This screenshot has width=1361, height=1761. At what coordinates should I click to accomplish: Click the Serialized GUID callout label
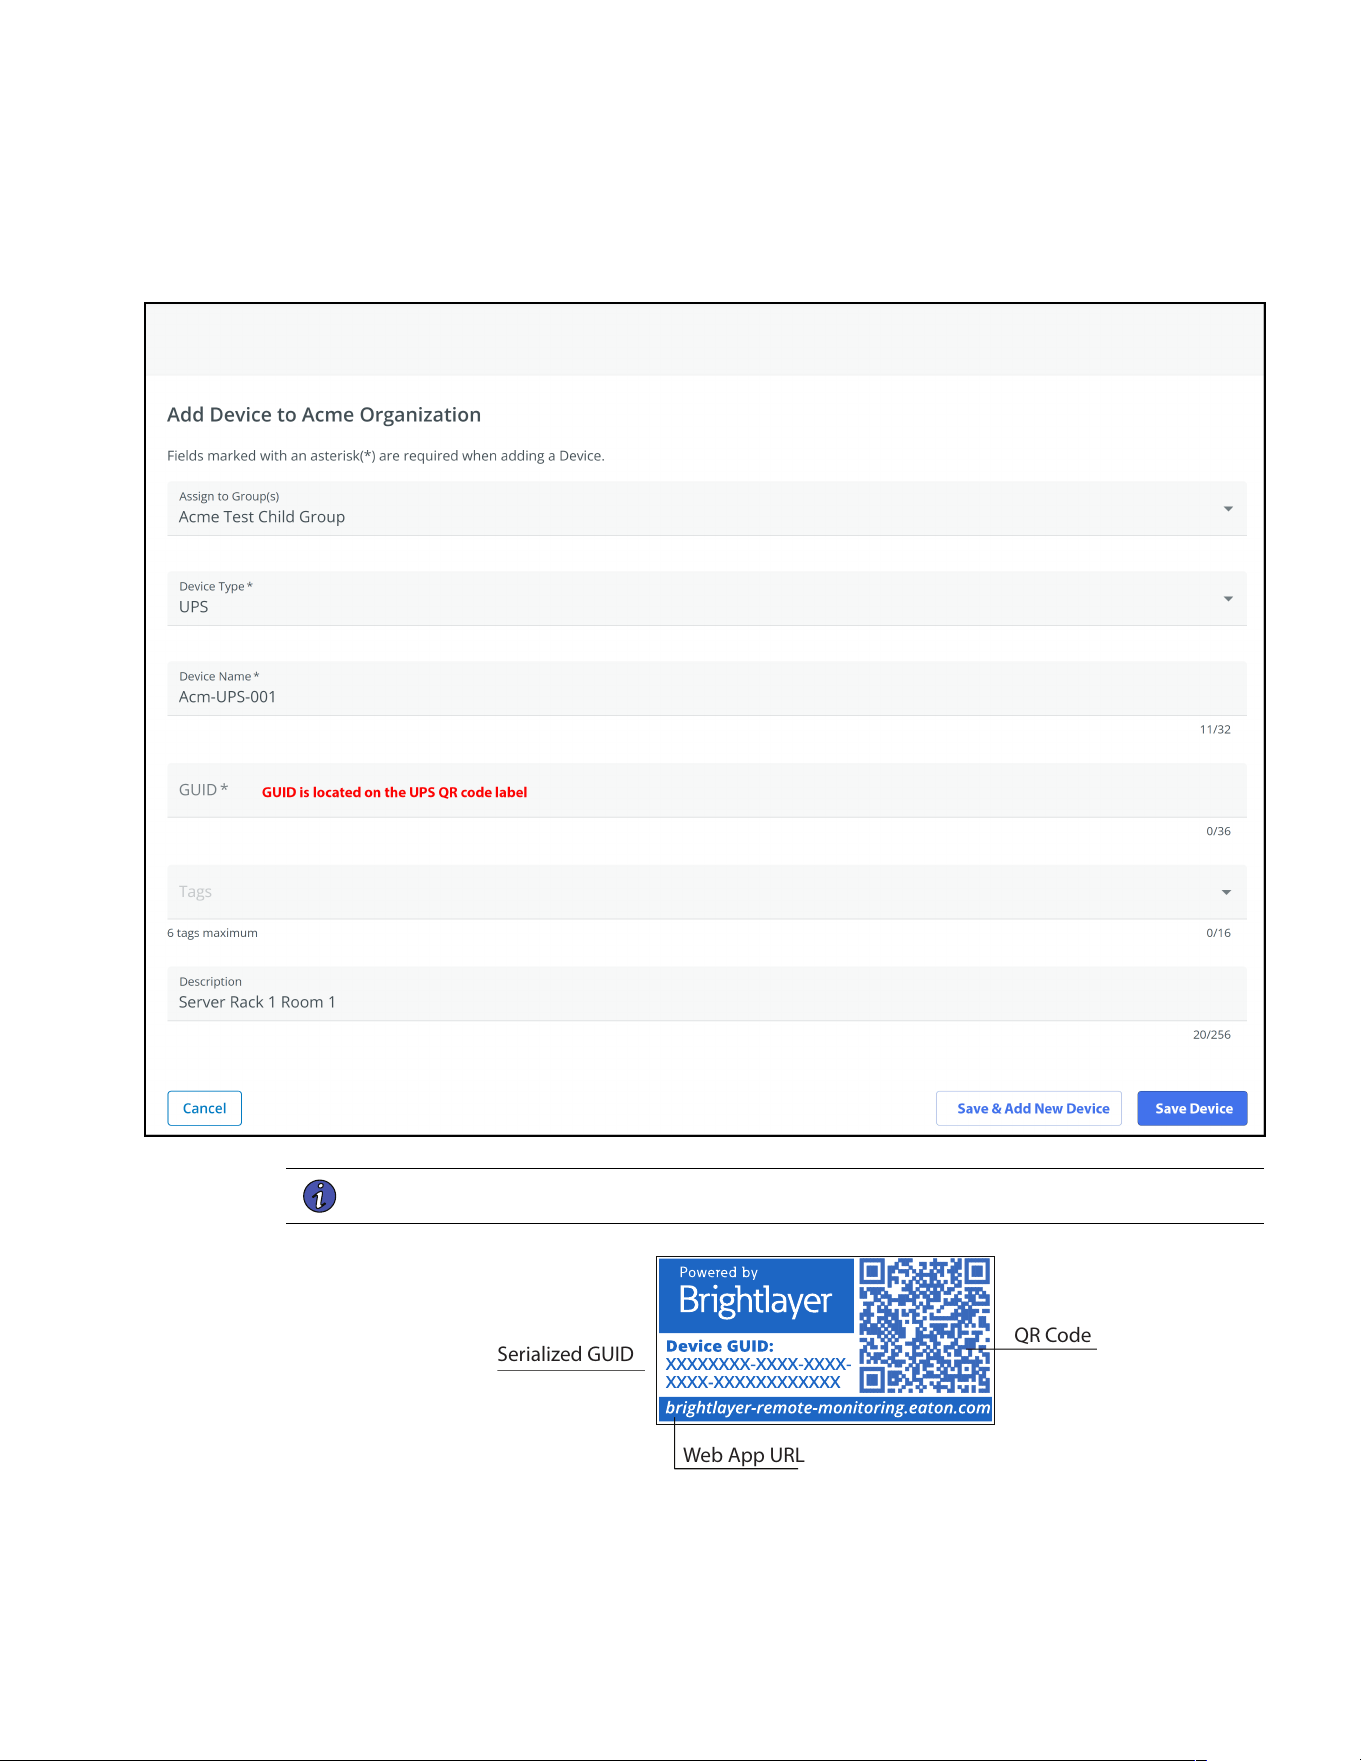(x=565, y=1354)
